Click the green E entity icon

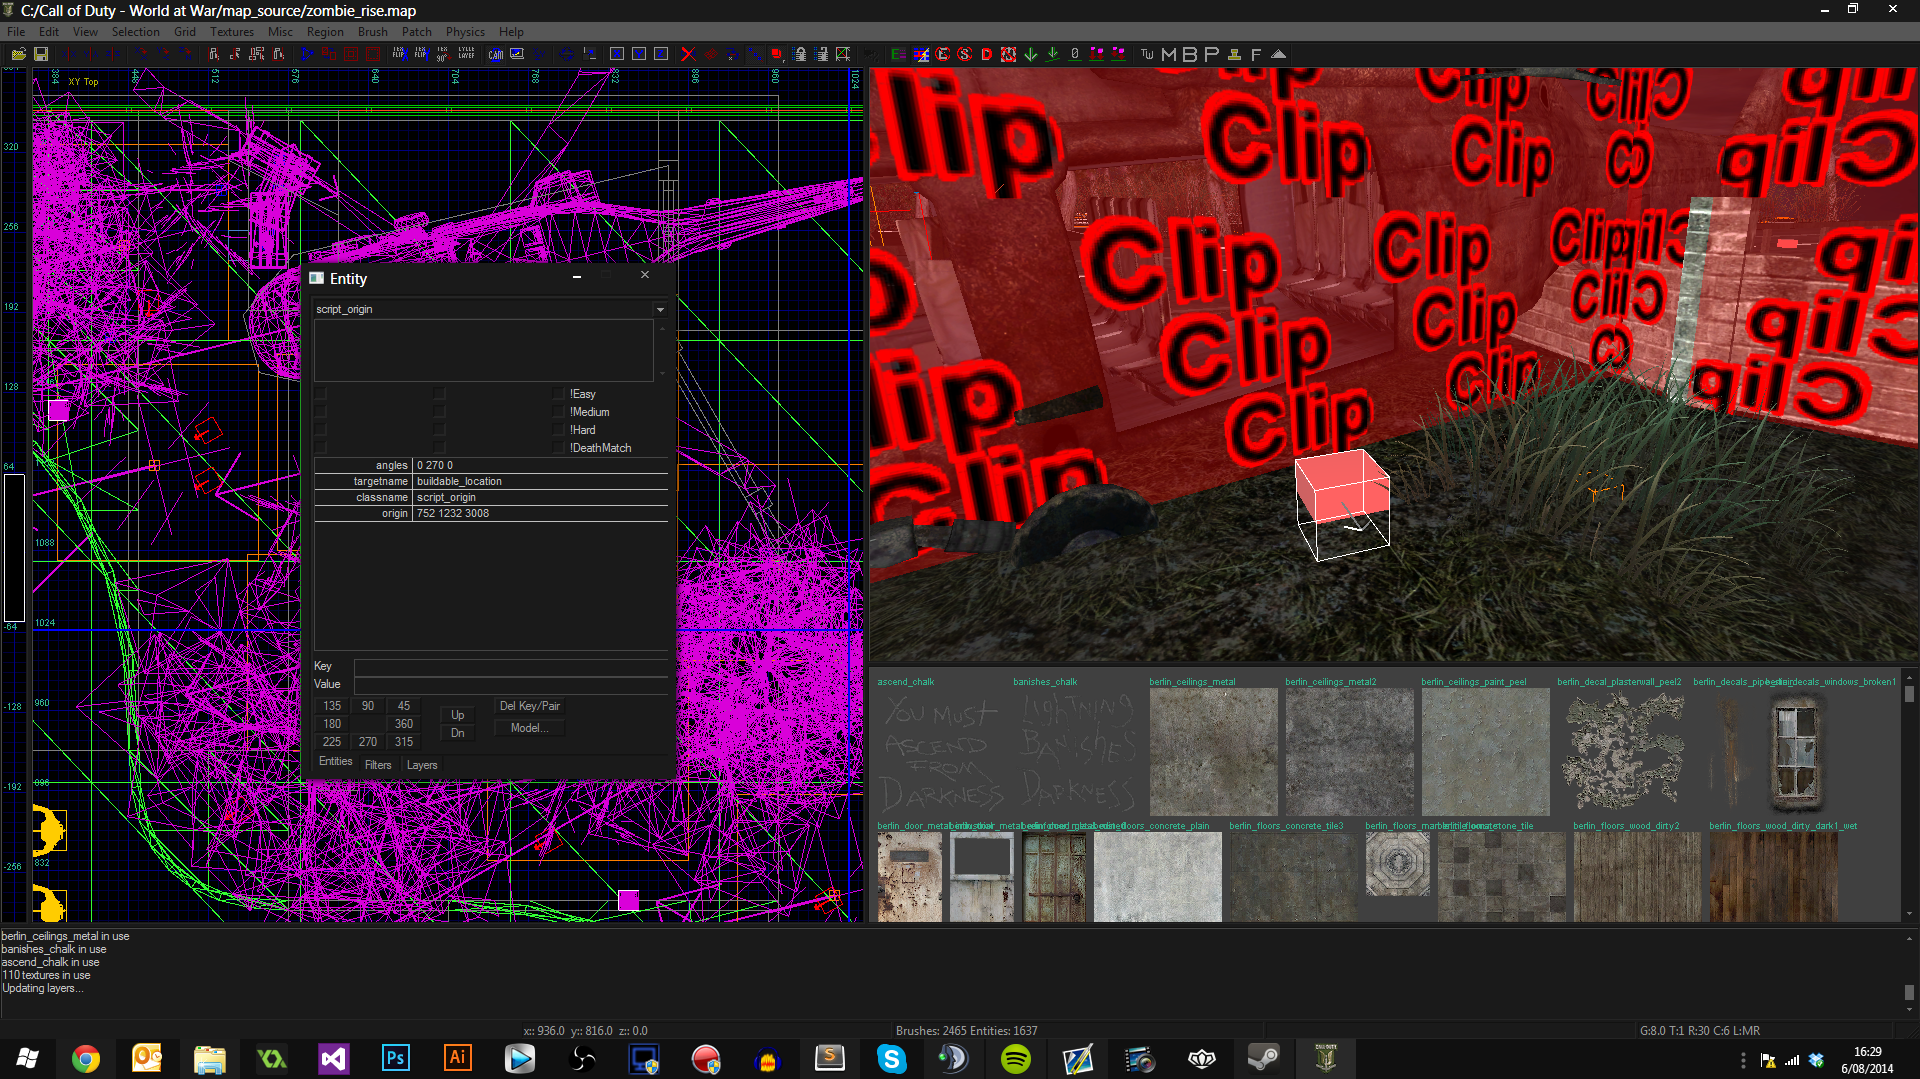pyautogui.click(x=898, y=54)
